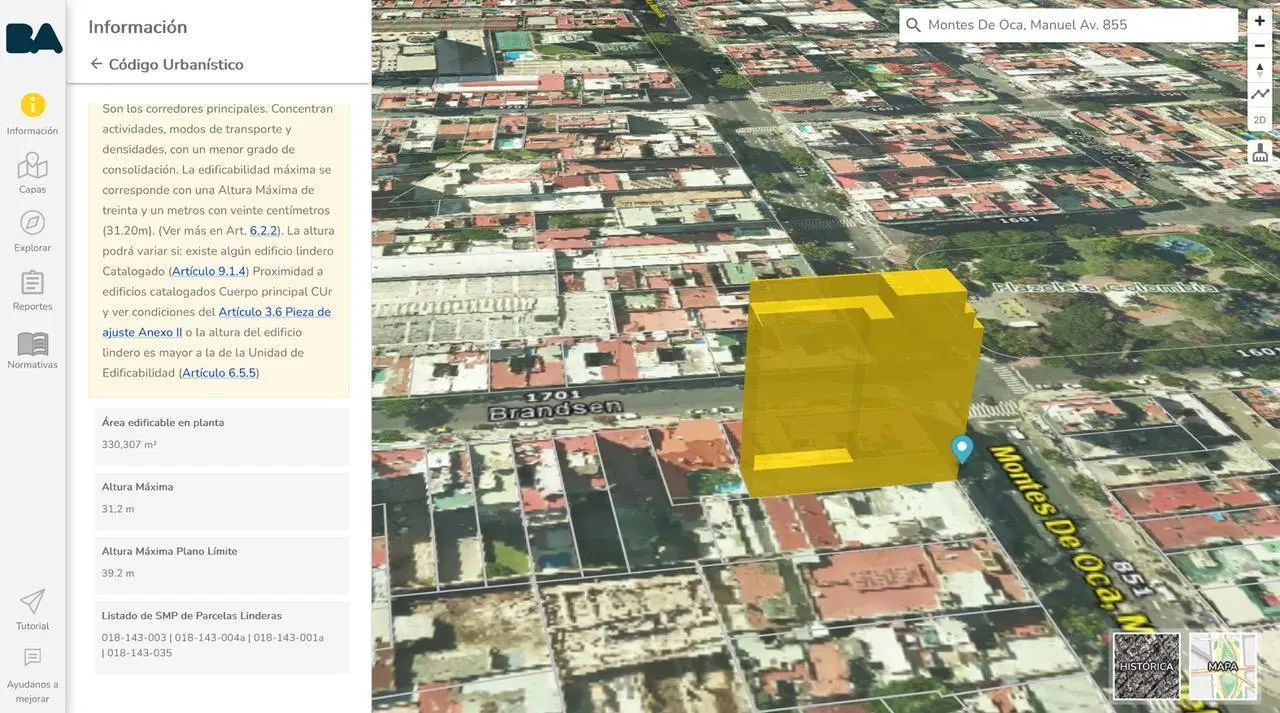Zoom in on the map

pyautogui.click(x=1260, y=21)
